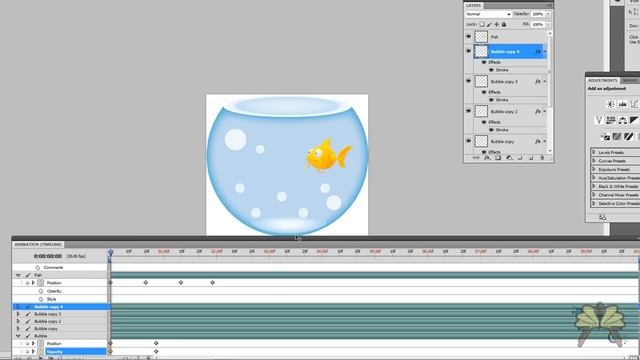Expand Exposure Presets list
The height and width of the screenshot is (360, 640).
(594, 169)
